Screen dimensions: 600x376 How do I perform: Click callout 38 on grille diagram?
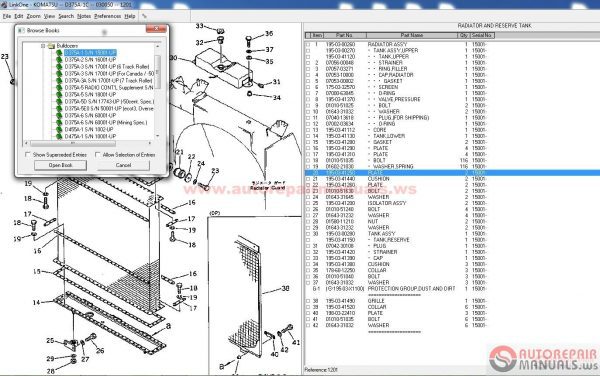click(285, 288)
